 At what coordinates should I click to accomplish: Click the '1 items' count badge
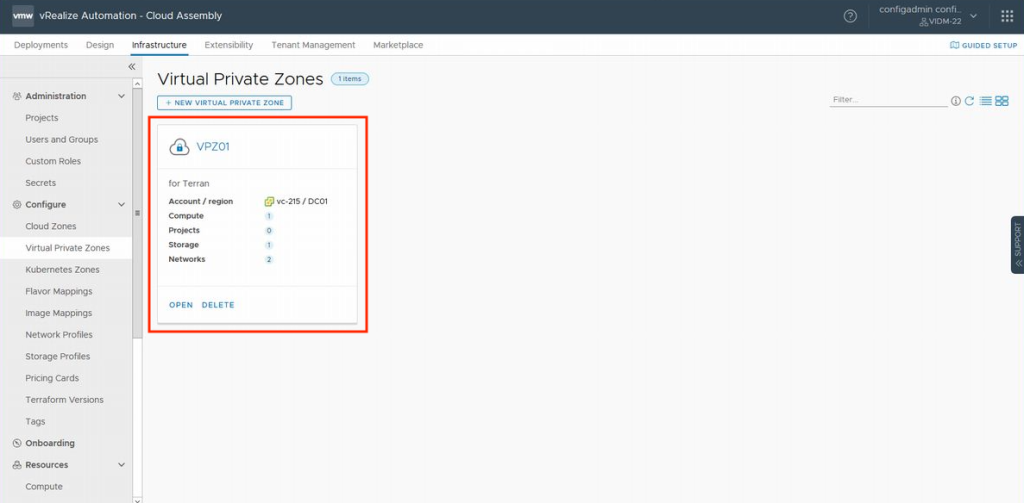pos(350,79)
